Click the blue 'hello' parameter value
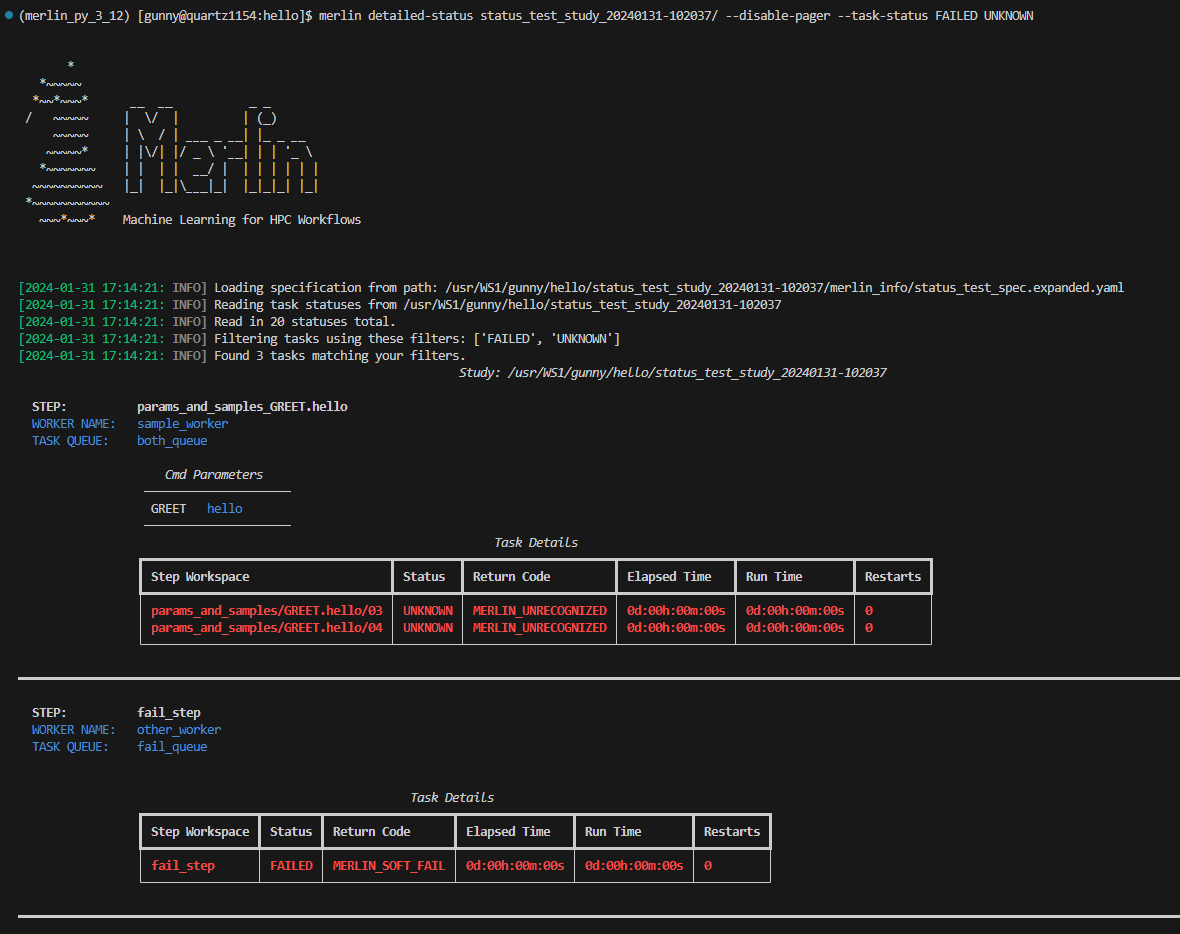Screen dimensions: 1180x934 (224, 509)
